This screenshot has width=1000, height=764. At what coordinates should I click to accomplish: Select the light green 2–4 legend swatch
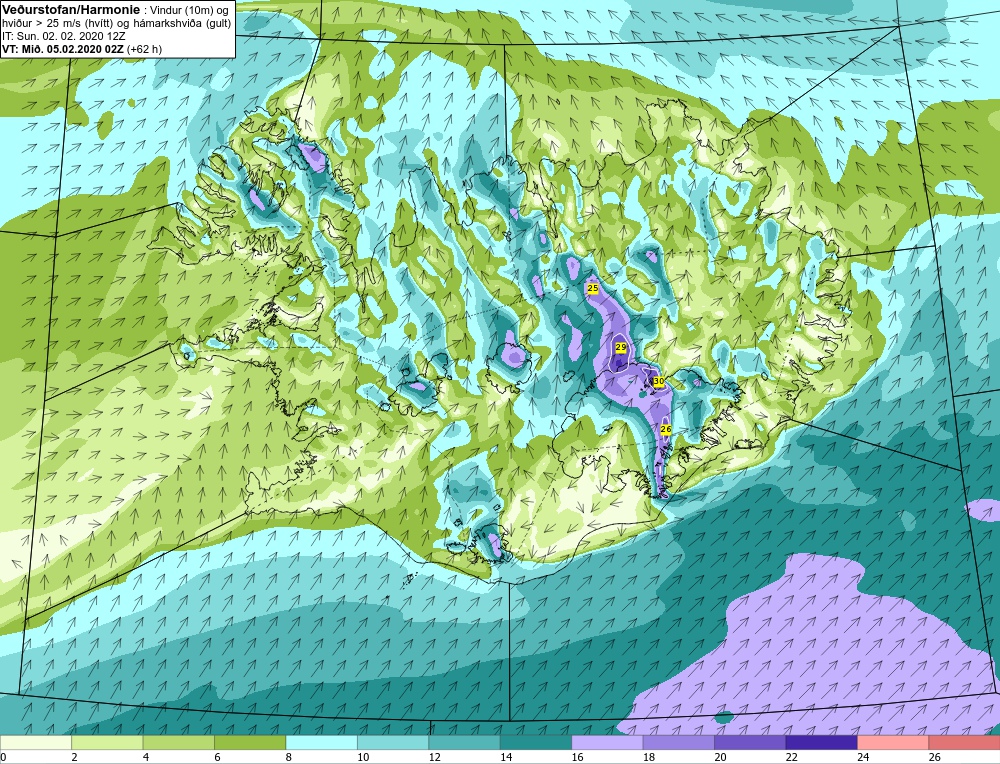[x=107, y=742]
